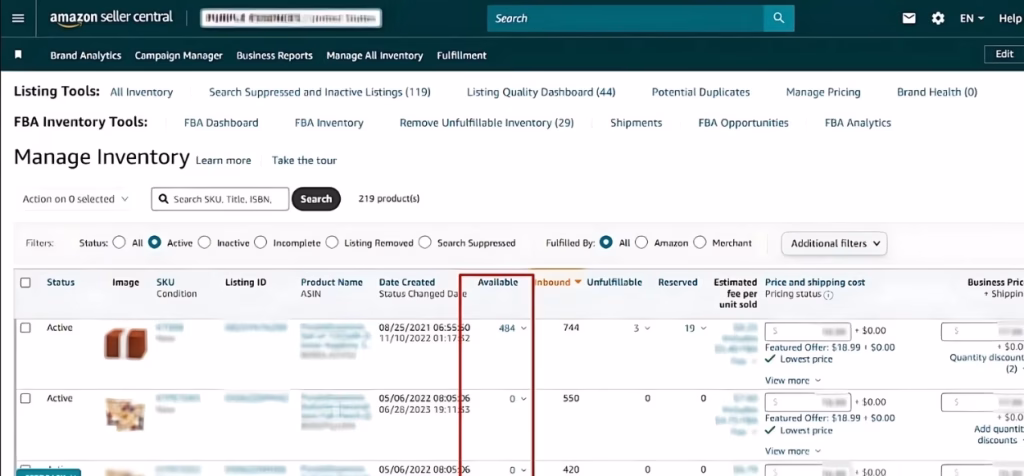Open Remove Unfulfillable Inventory (29) link
The width and height of the screenshot is (1024, 476).
487,123
